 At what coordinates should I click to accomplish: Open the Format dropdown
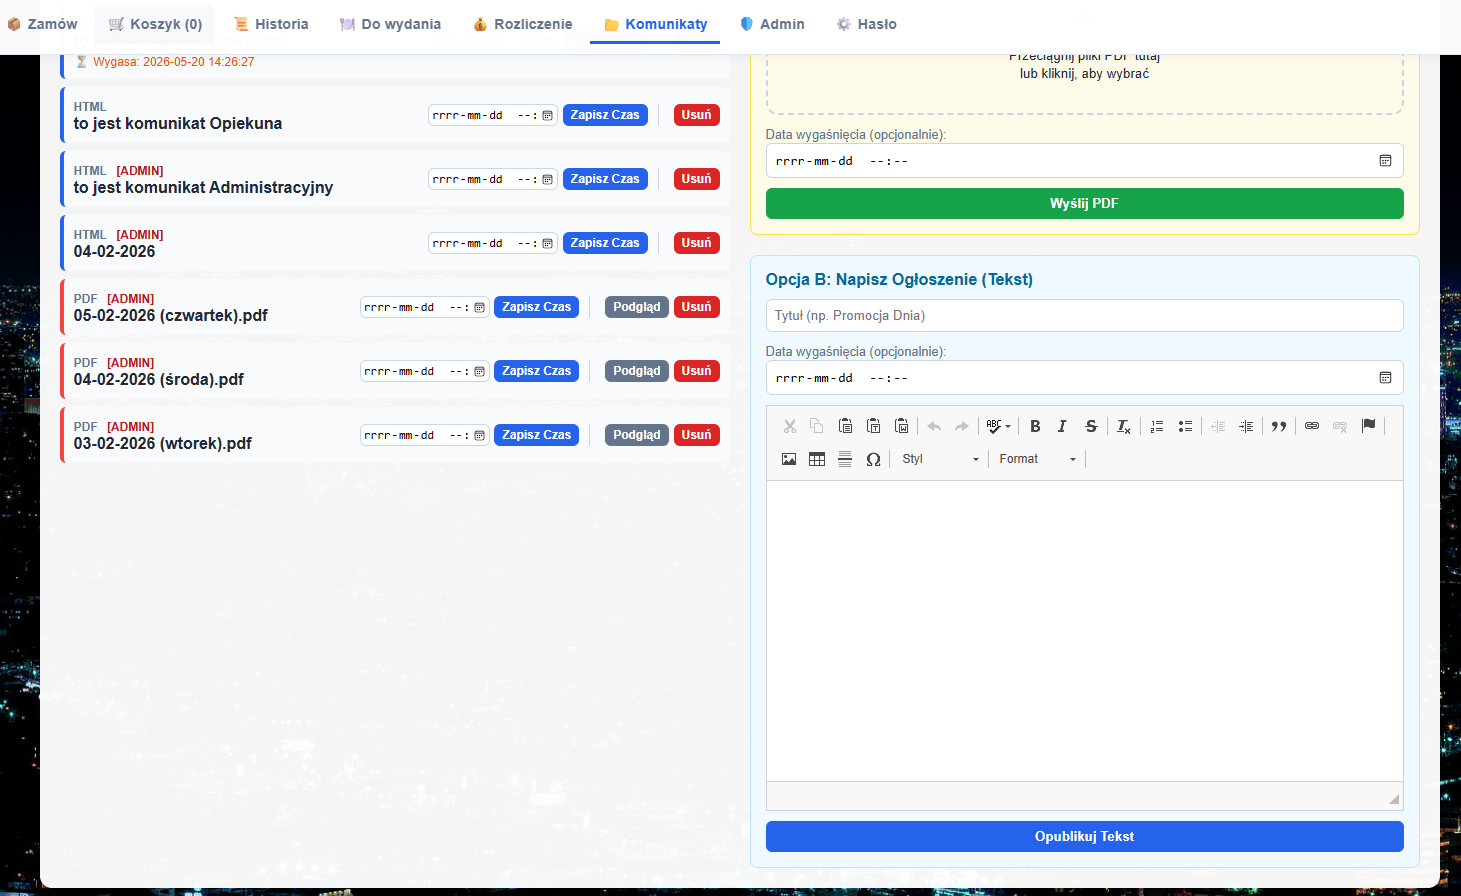coord(1038,459)
